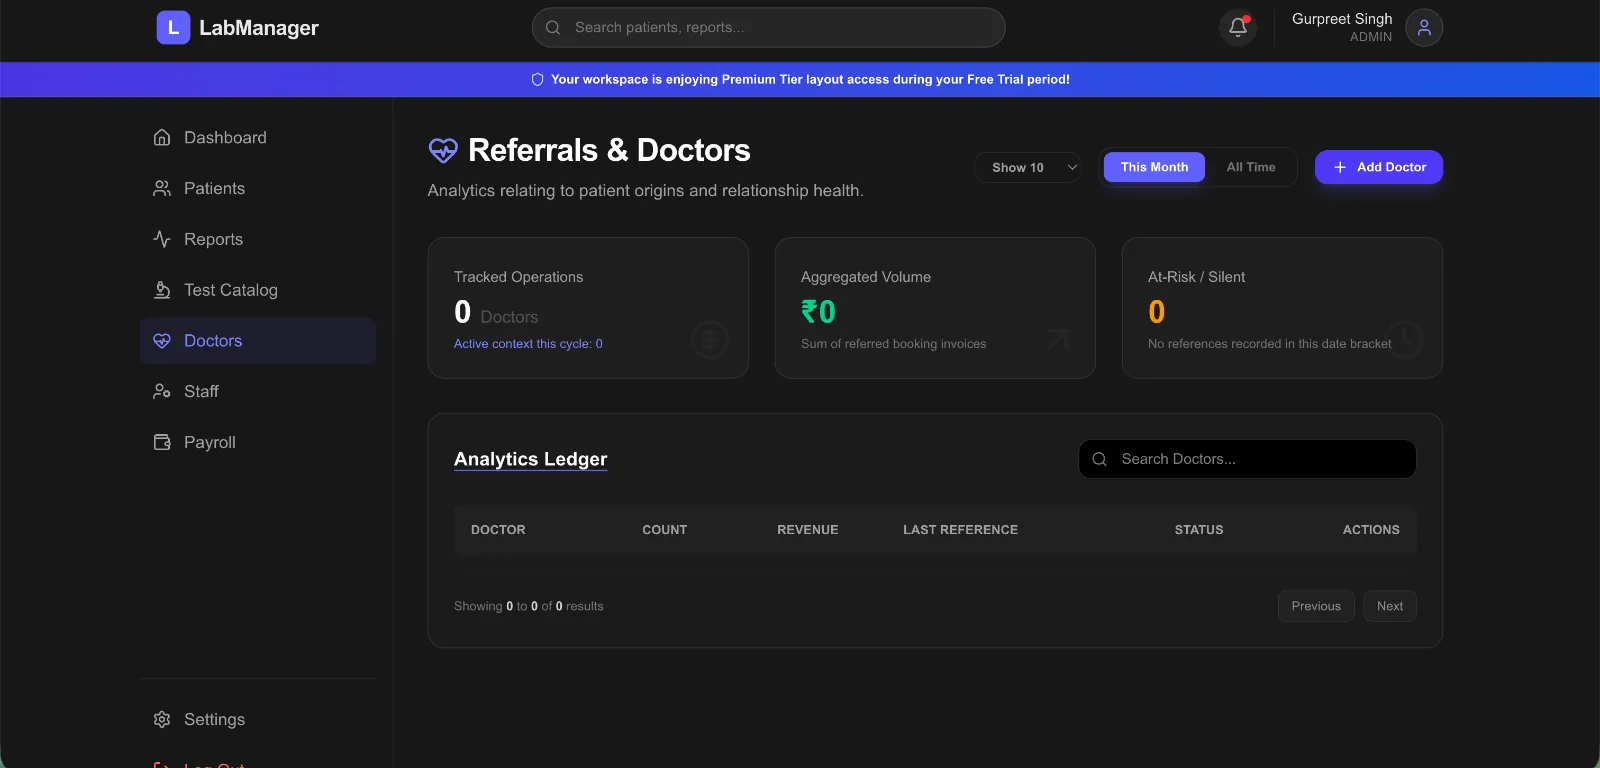This screenshot has width=1600, height=768.
Task: Open the Staff page from sidebar
Action: 201,391
